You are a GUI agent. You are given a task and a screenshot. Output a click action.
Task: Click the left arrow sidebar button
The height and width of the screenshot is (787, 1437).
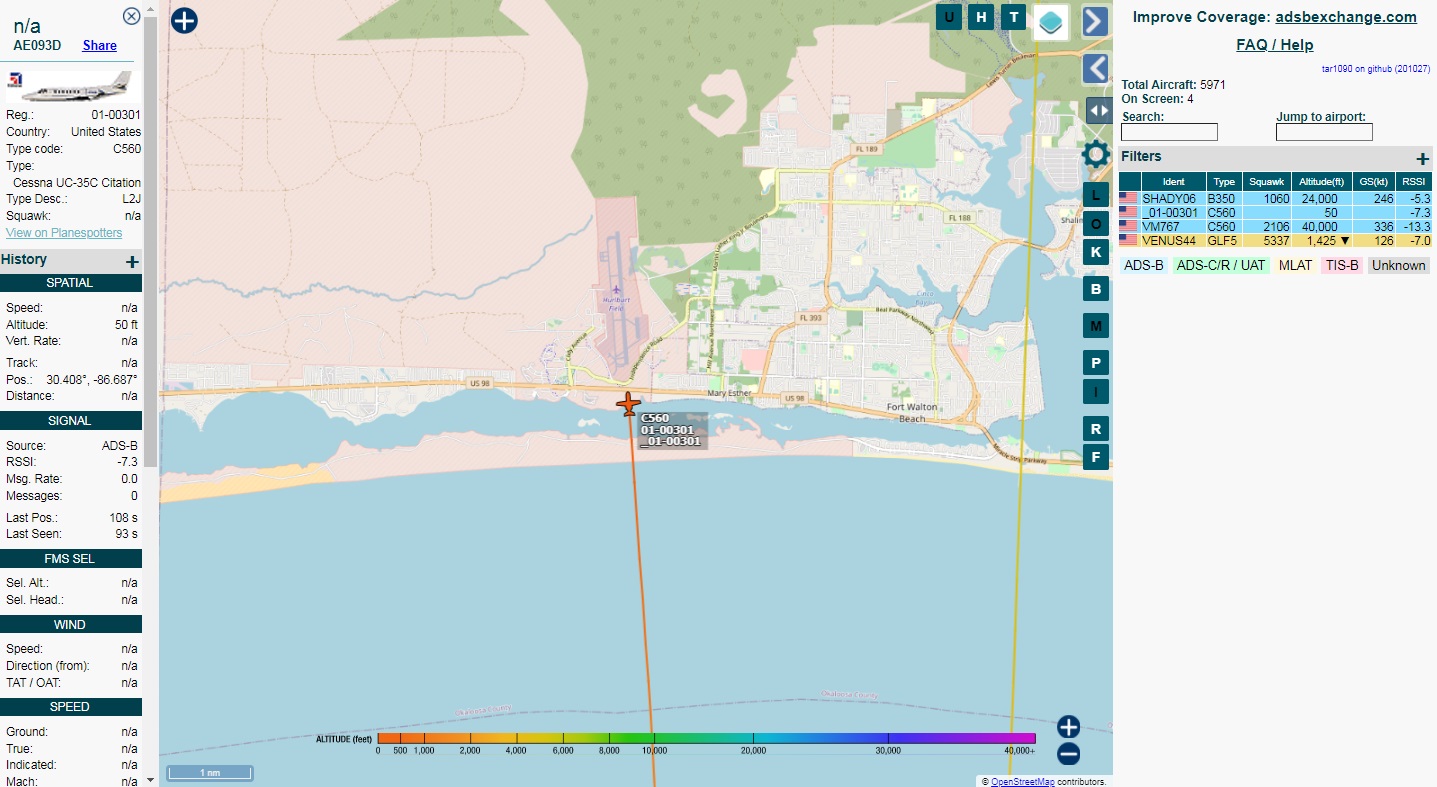point(1096,69)
